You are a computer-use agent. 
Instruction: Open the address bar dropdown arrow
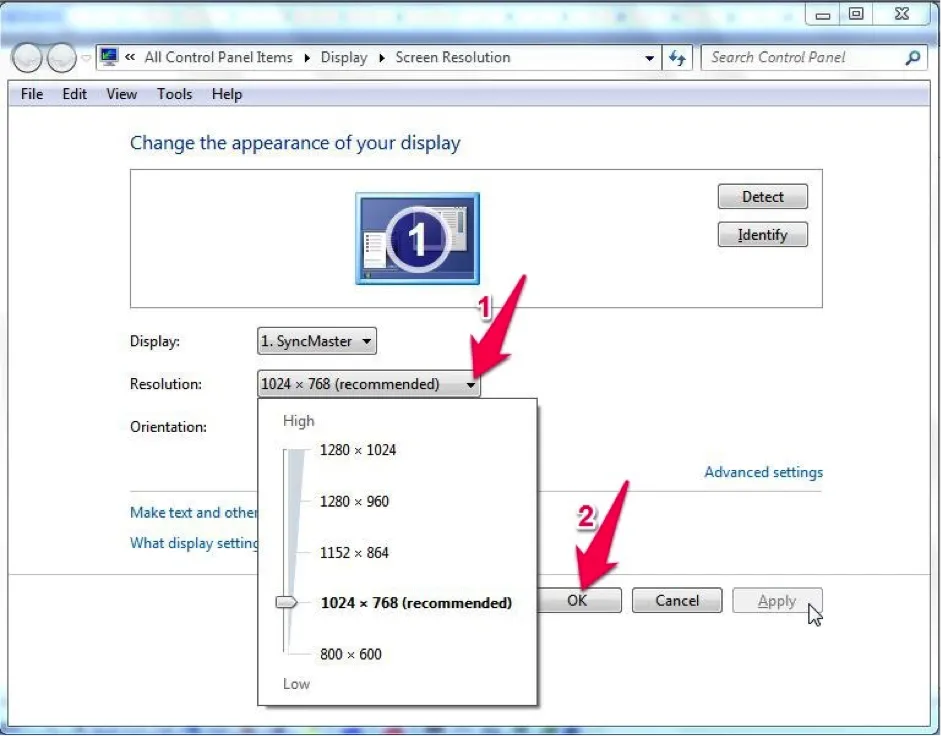650,57
